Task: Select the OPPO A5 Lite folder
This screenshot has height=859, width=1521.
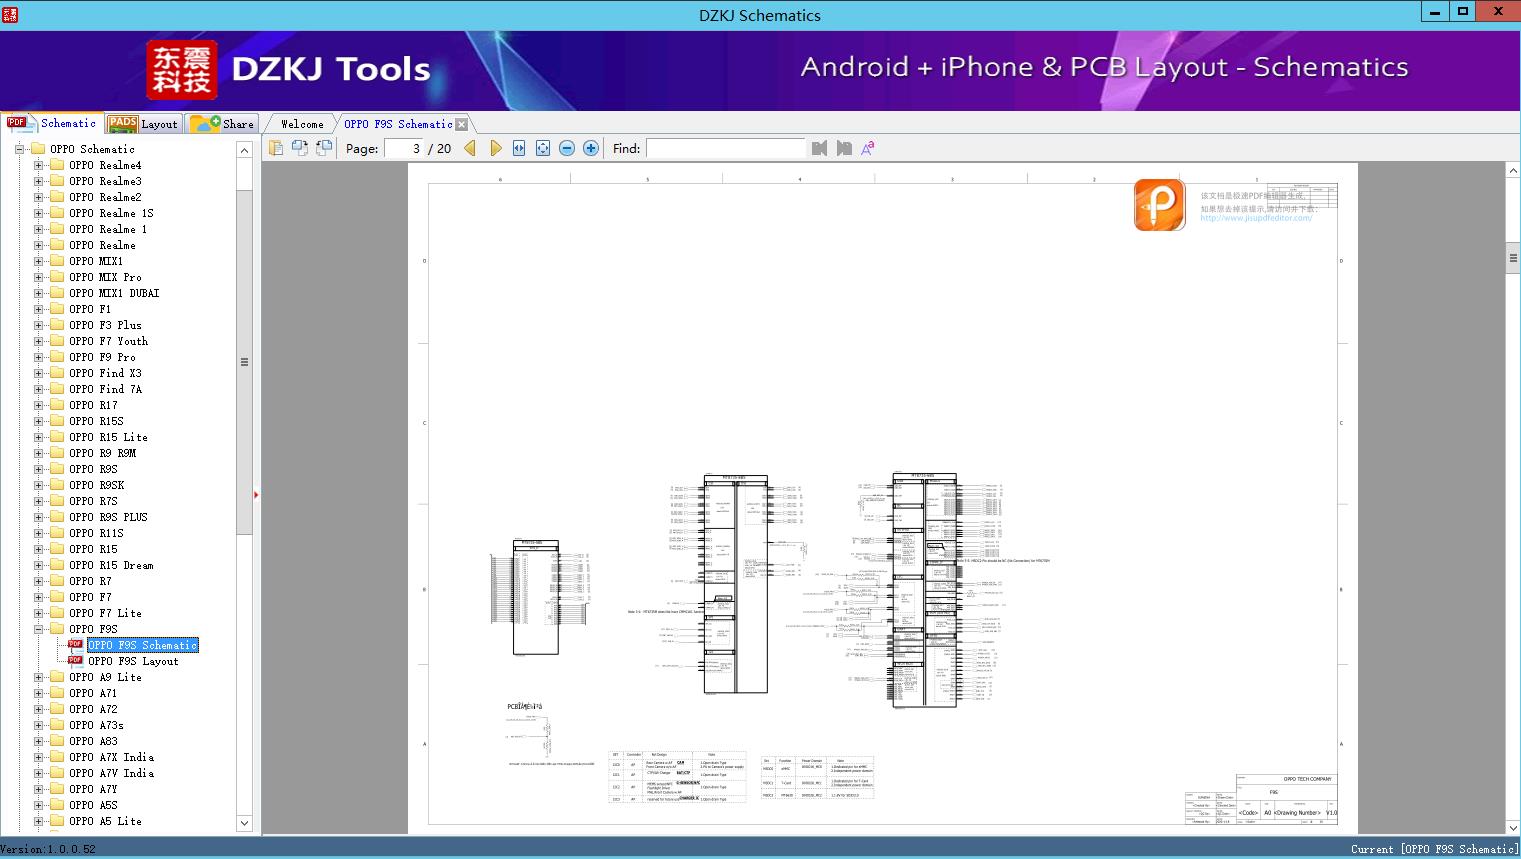Action: click(105, 821)
